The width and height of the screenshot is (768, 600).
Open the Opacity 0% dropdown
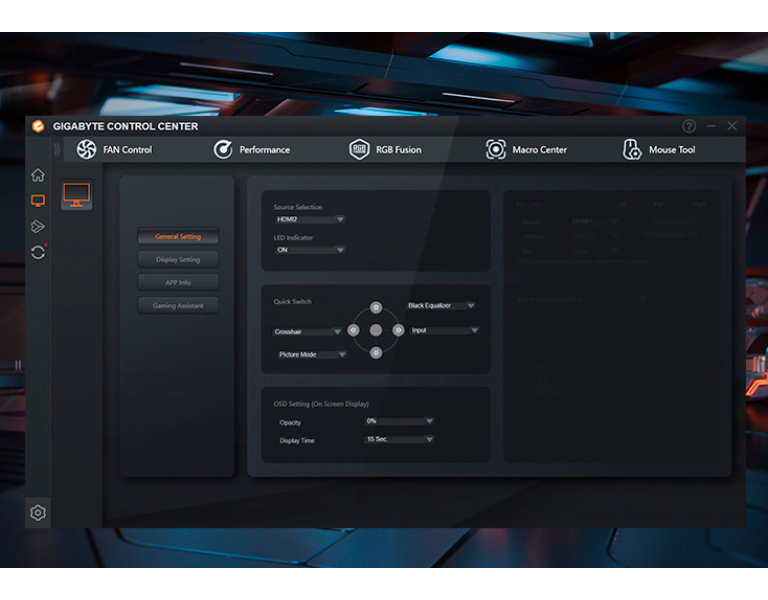[x=399, y=421]
